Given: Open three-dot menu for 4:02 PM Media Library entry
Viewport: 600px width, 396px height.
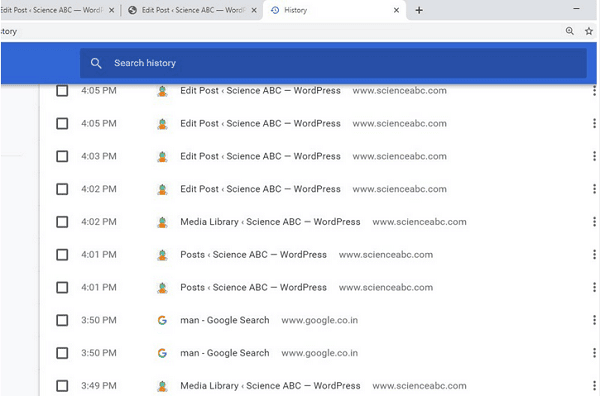Looking at the screenshot, I should (x=594, y=222).
